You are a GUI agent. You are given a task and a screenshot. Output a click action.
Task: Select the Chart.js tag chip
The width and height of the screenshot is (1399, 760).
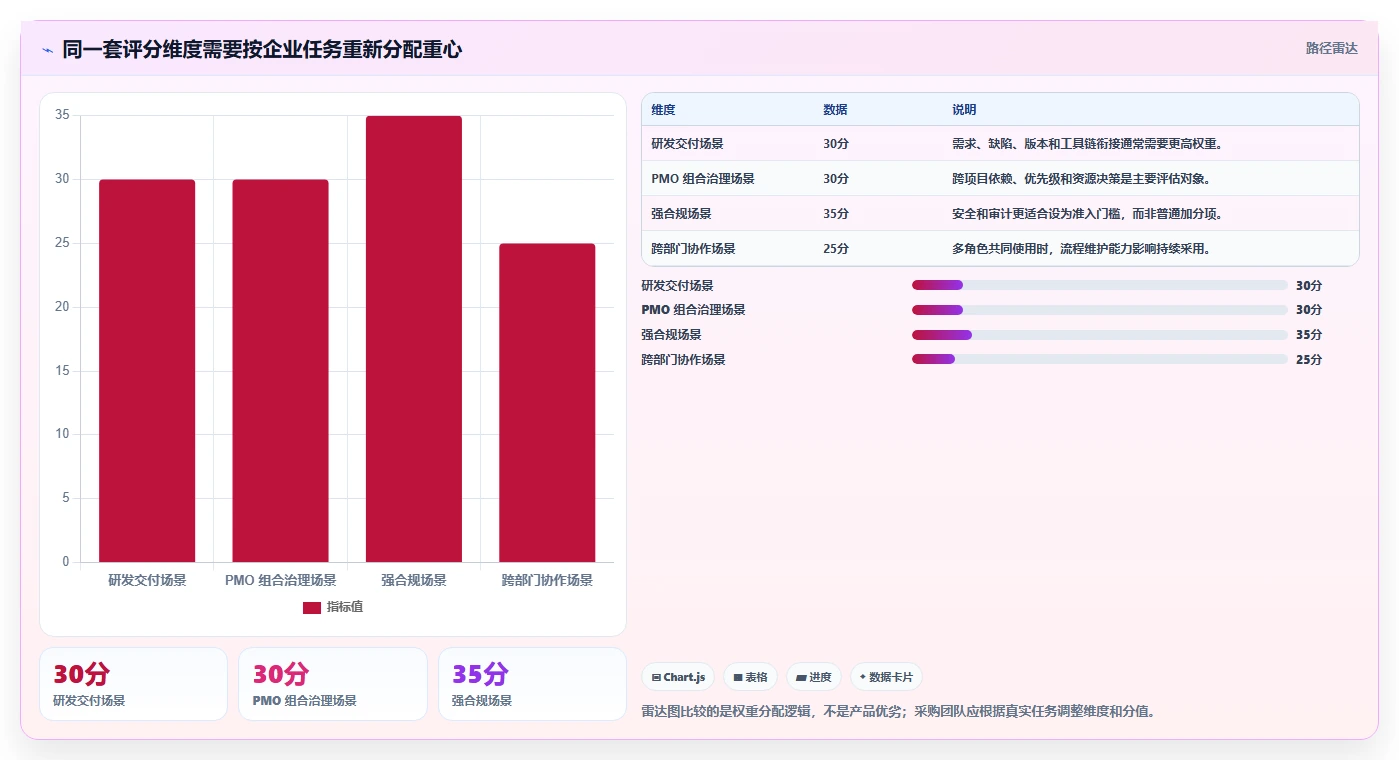coord(678,677)
